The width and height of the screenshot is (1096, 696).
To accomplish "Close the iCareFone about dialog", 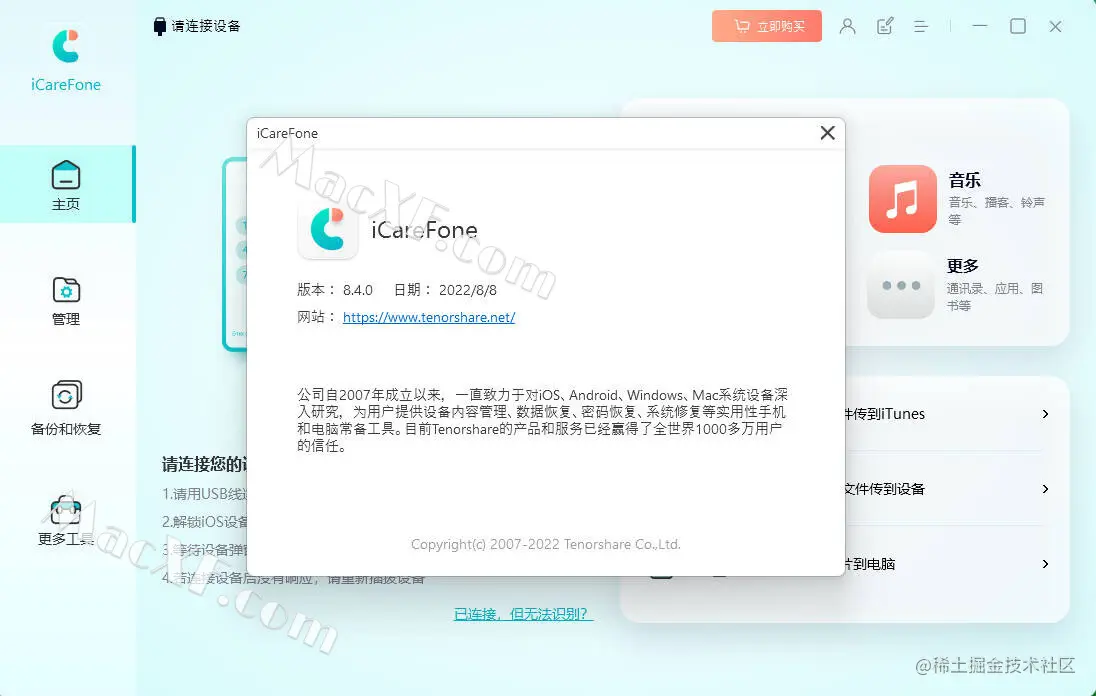I will (828, 133).
